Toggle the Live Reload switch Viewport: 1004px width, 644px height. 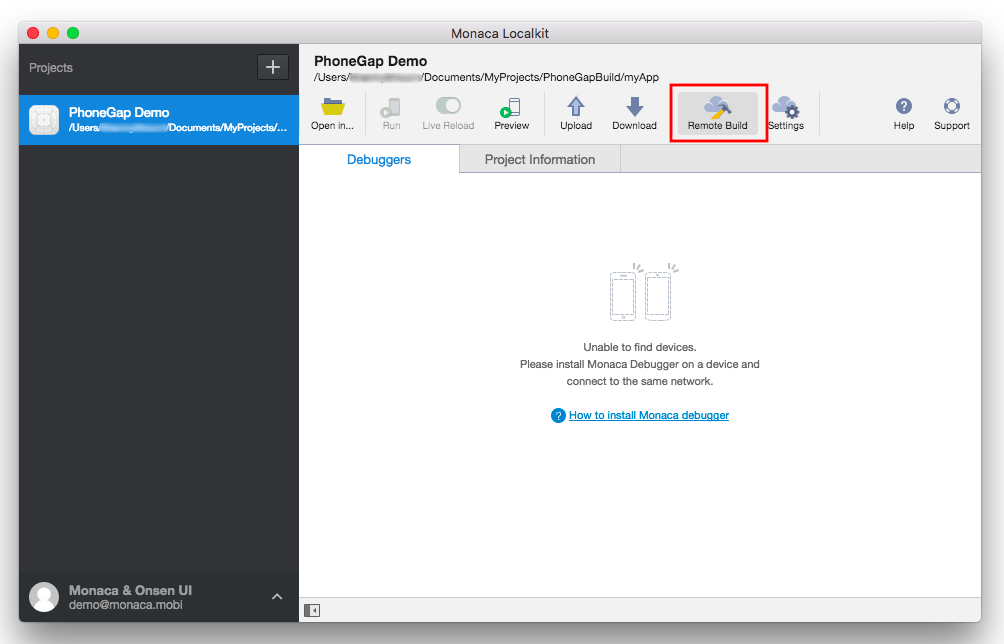[x=448, y=106]
